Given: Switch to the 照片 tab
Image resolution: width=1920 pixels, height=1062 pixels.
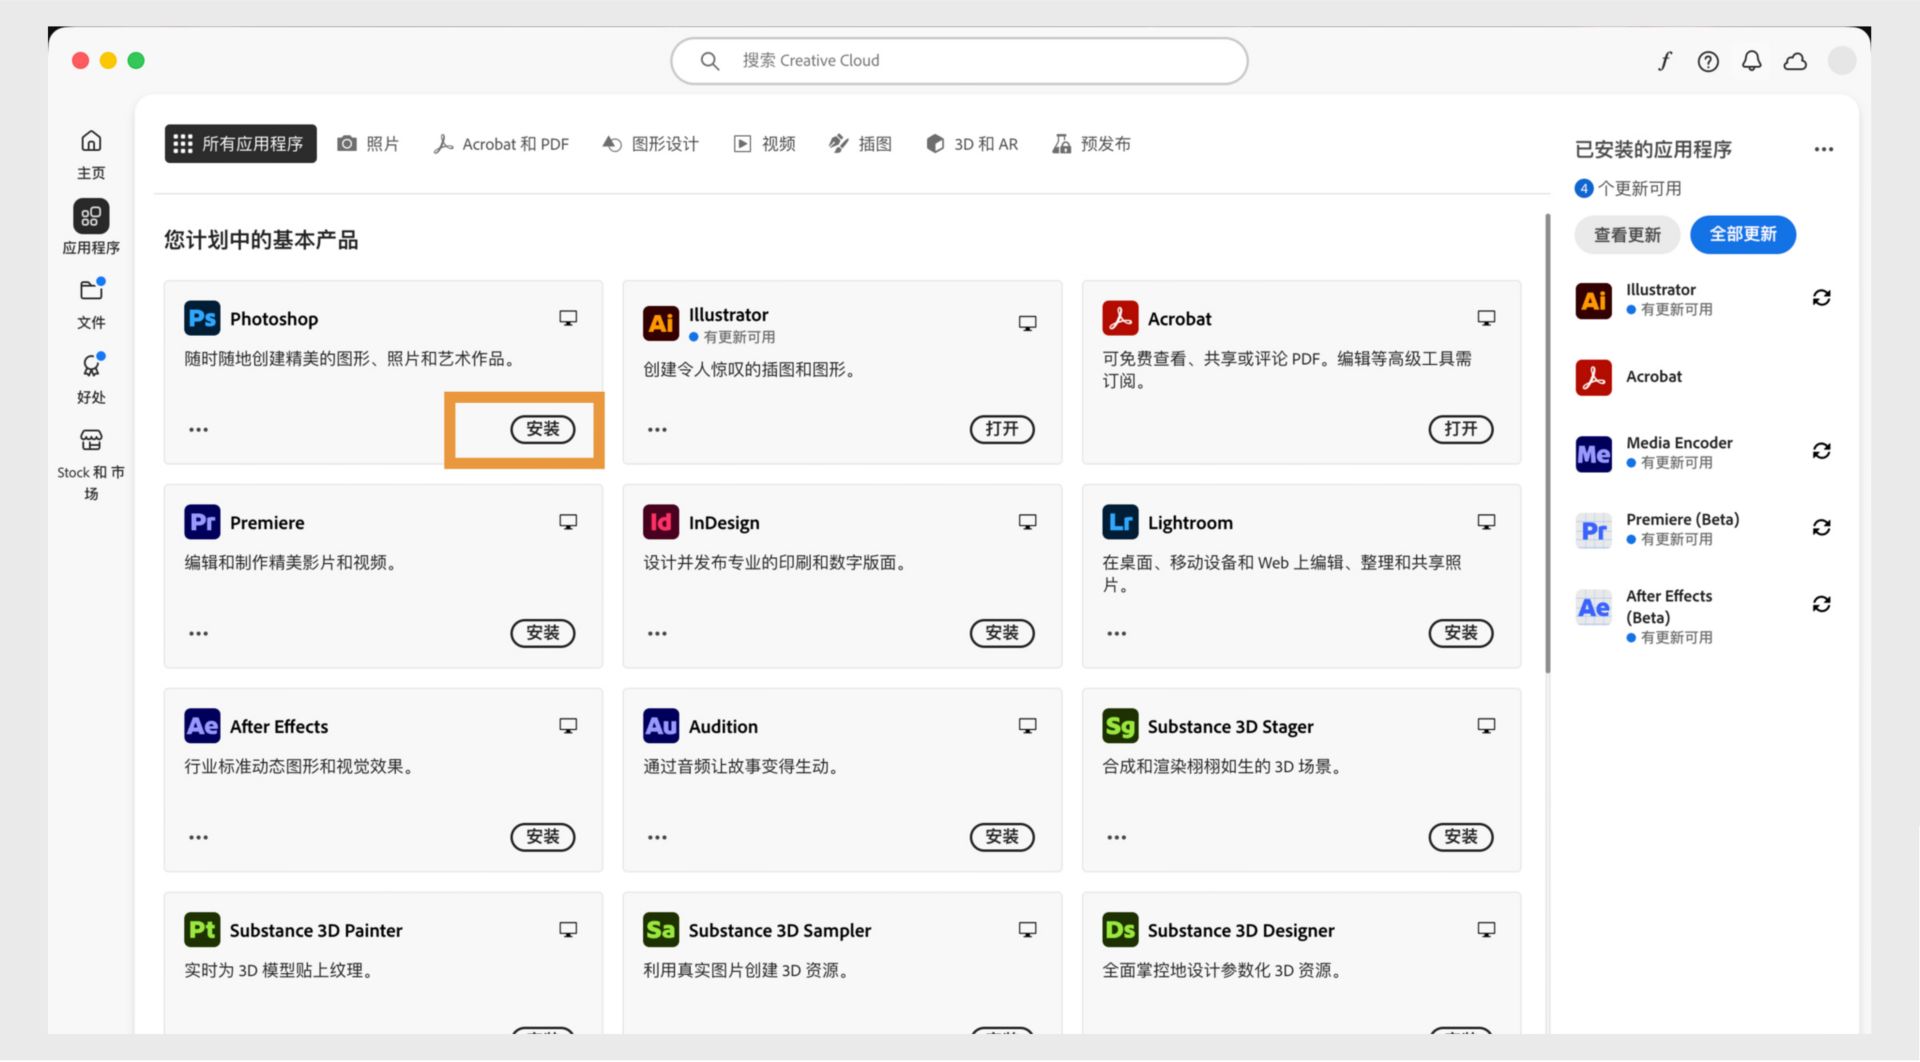Looking at the screenshot, I should pyautogui.click(x=368, y=144).
